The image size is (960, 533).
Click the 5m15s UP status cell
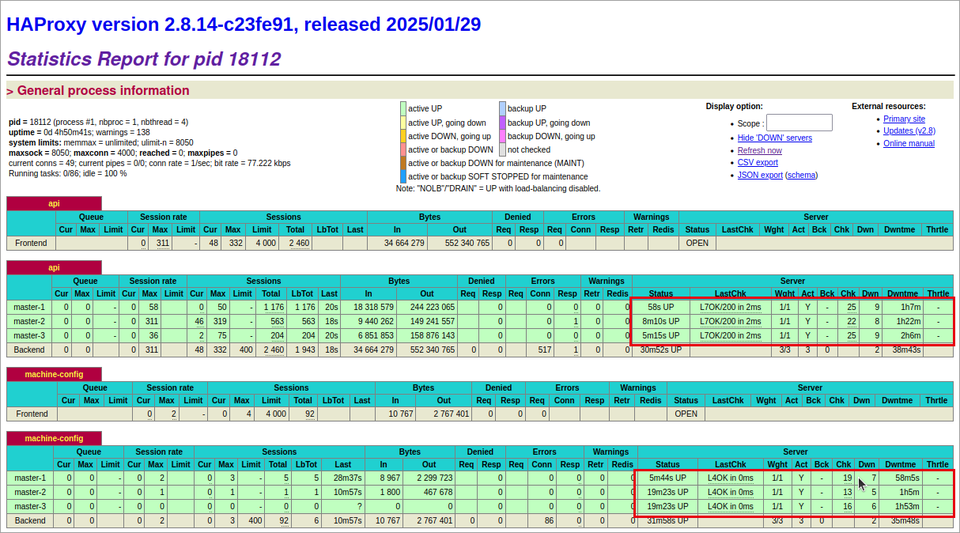click(x=661, y=335)
